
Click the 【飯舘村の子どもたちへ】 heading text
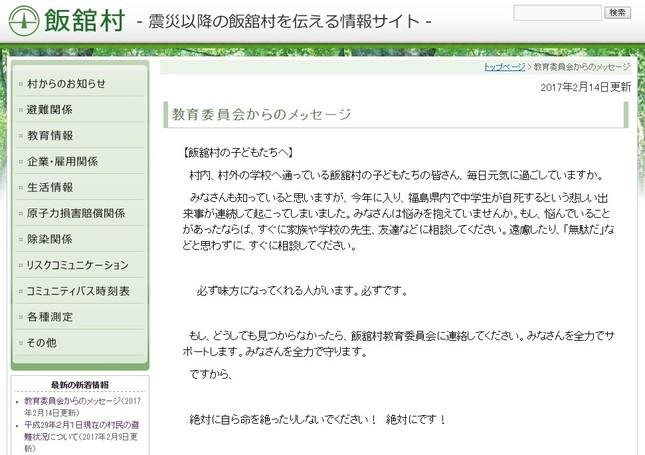(237, 153)
